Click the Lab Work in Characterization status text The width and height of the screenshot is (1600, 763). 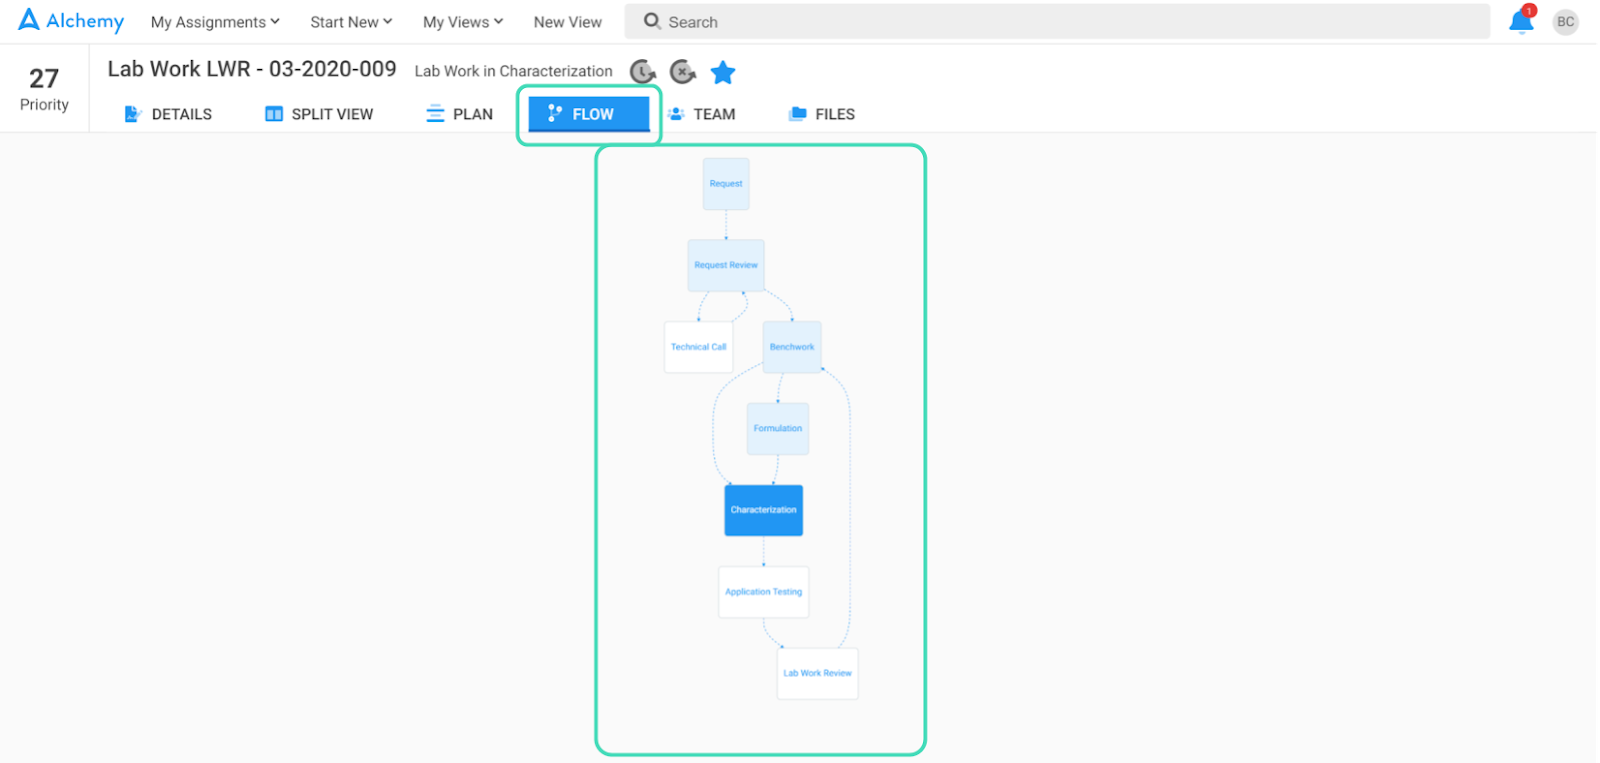514,71
